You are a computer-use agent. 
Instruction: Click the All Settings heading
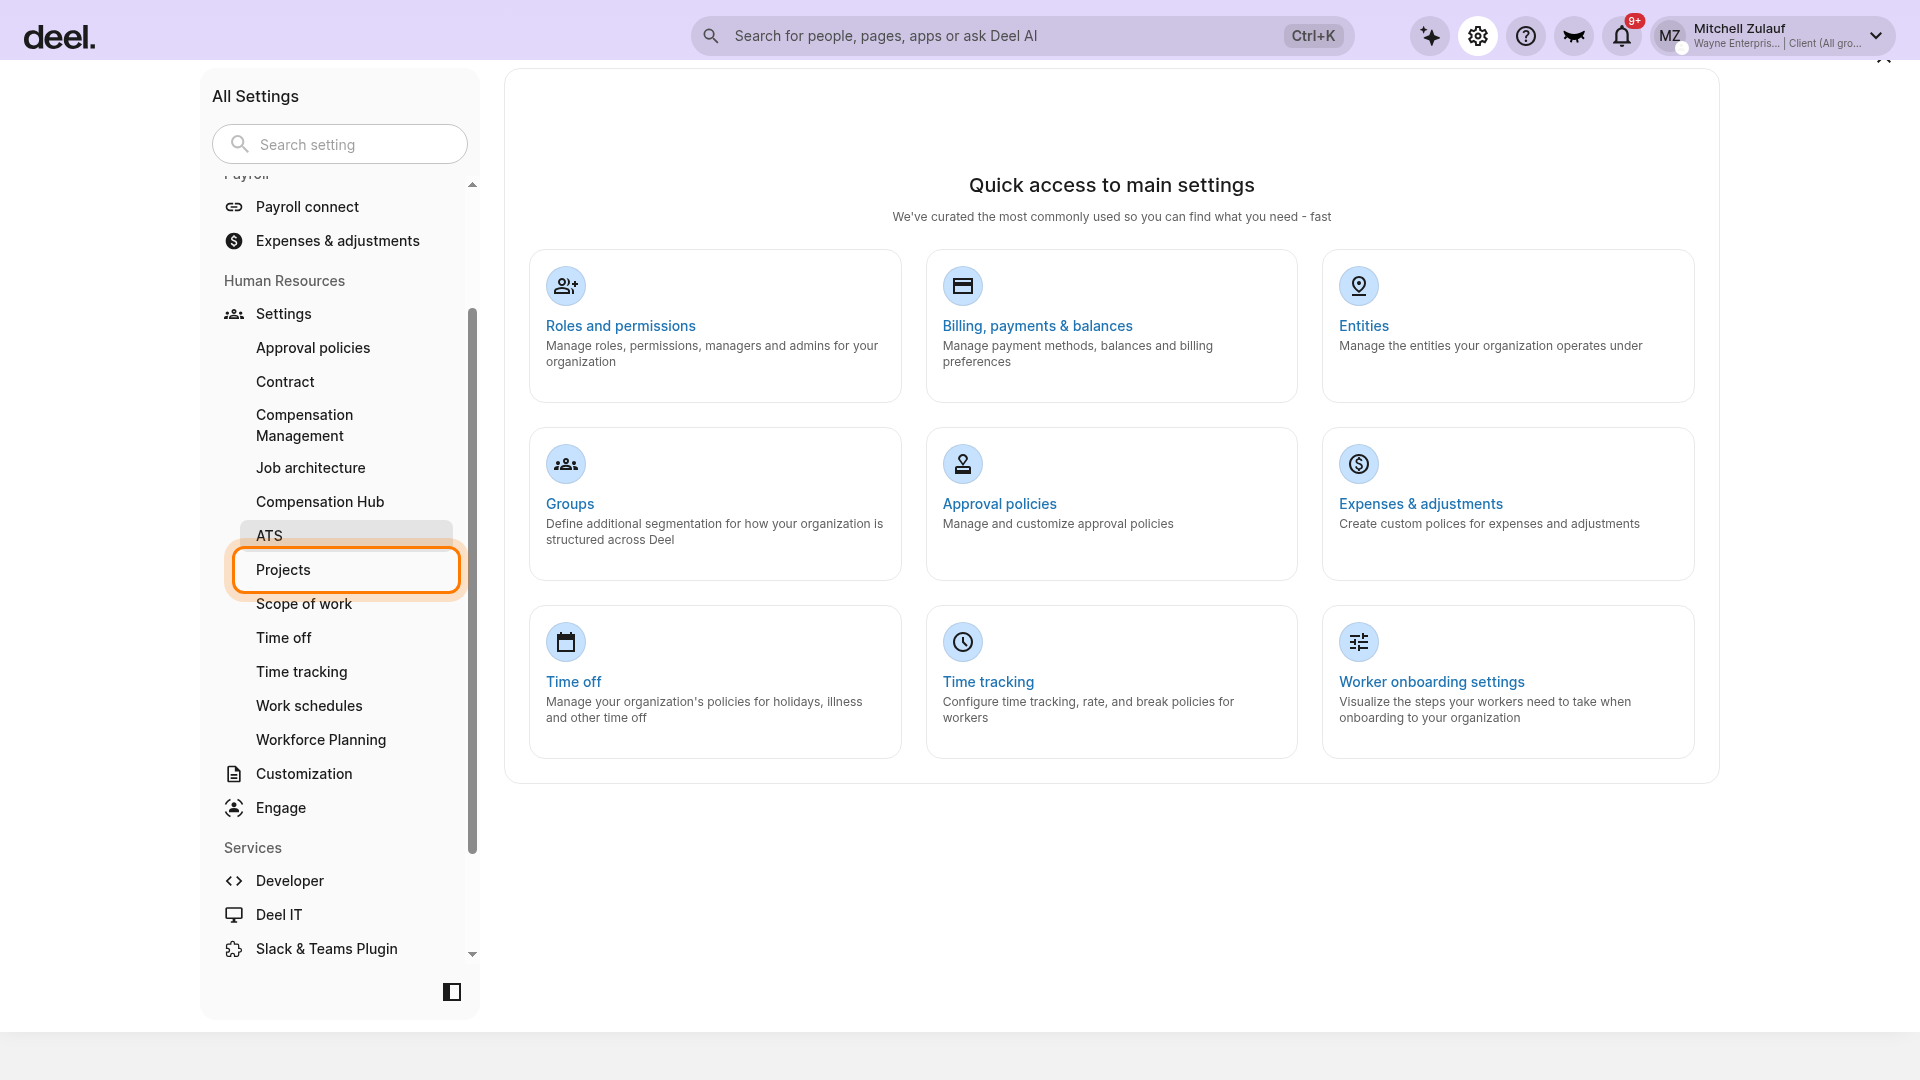tap(255, 96)
